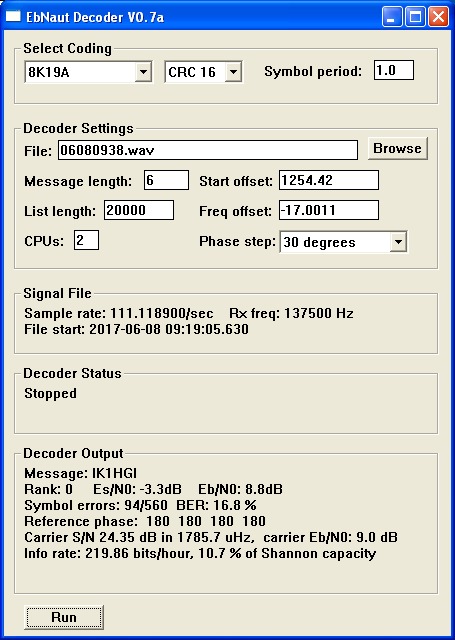The image size is (455, 640).
Task: Expand the CRC 16 dropdown
Action: (203, 72)
